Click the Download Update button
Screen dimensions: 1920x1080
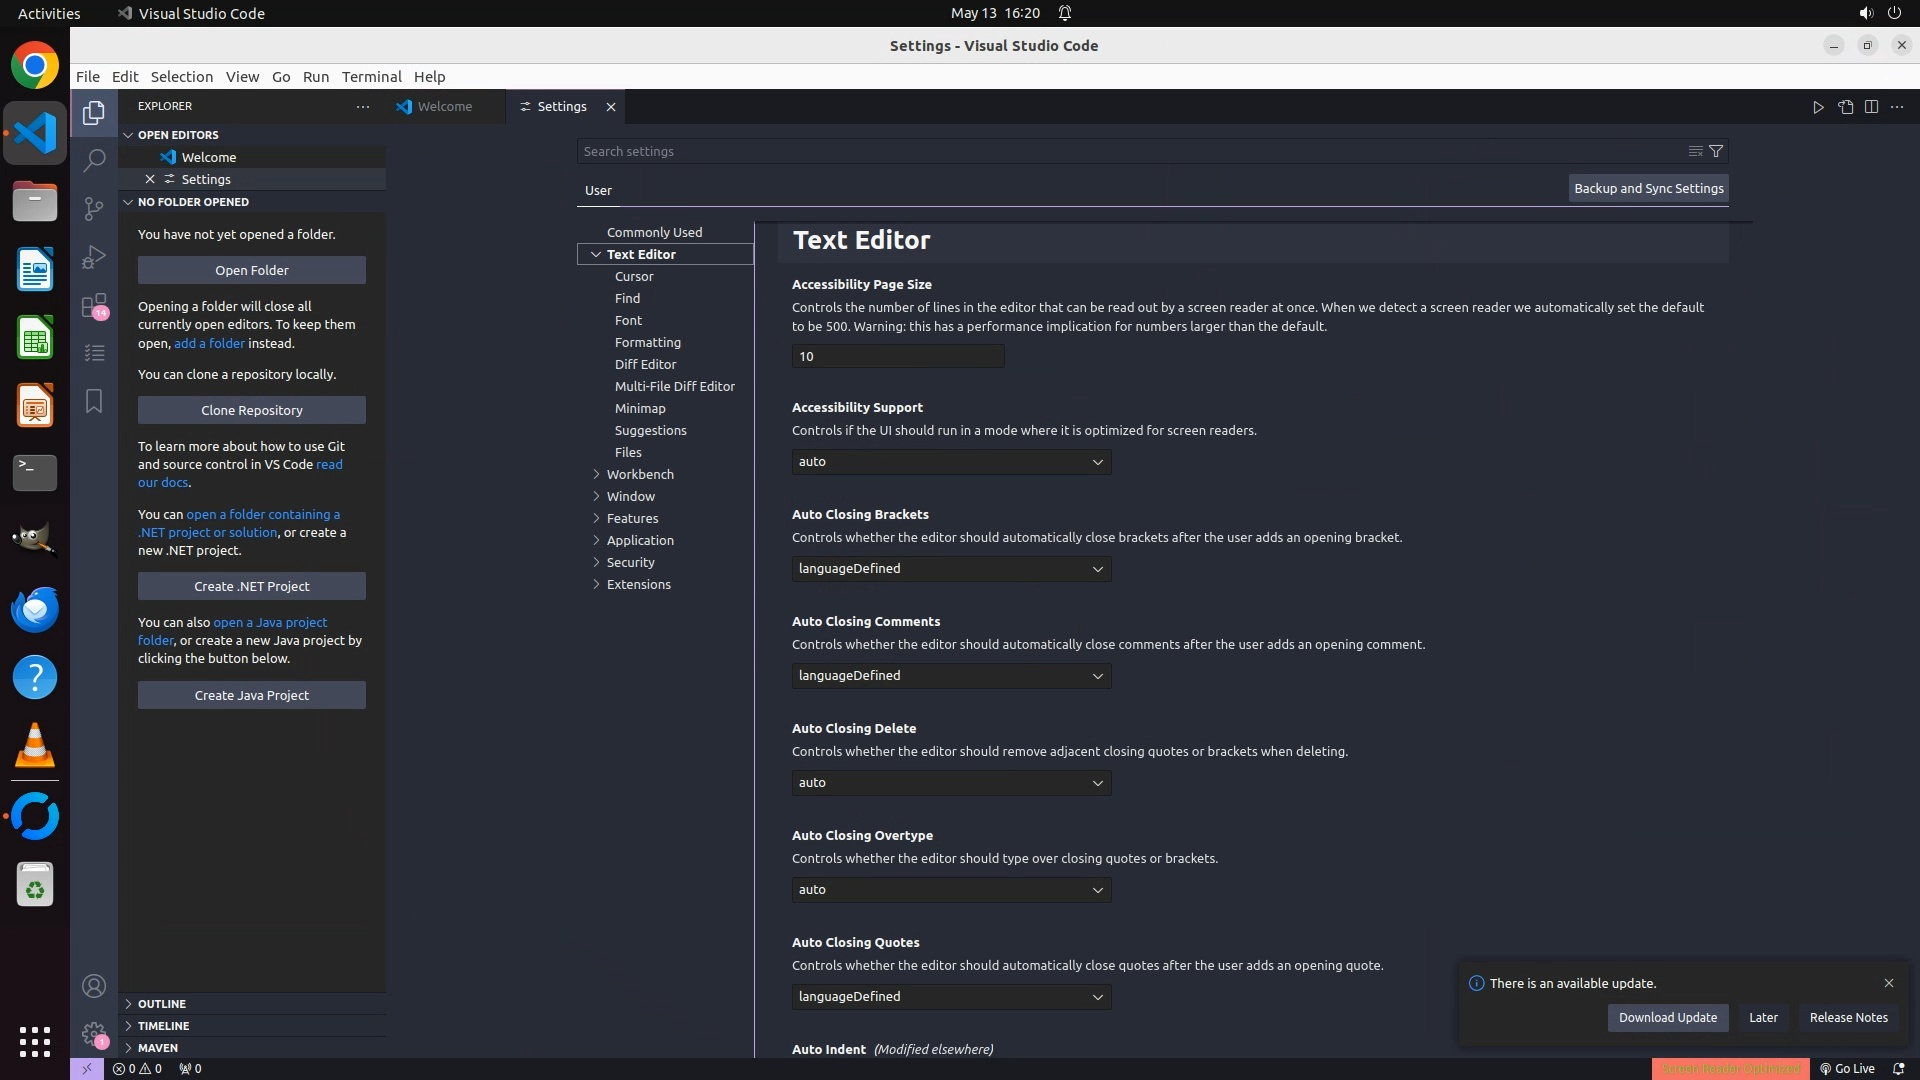click(1667, 1018)
